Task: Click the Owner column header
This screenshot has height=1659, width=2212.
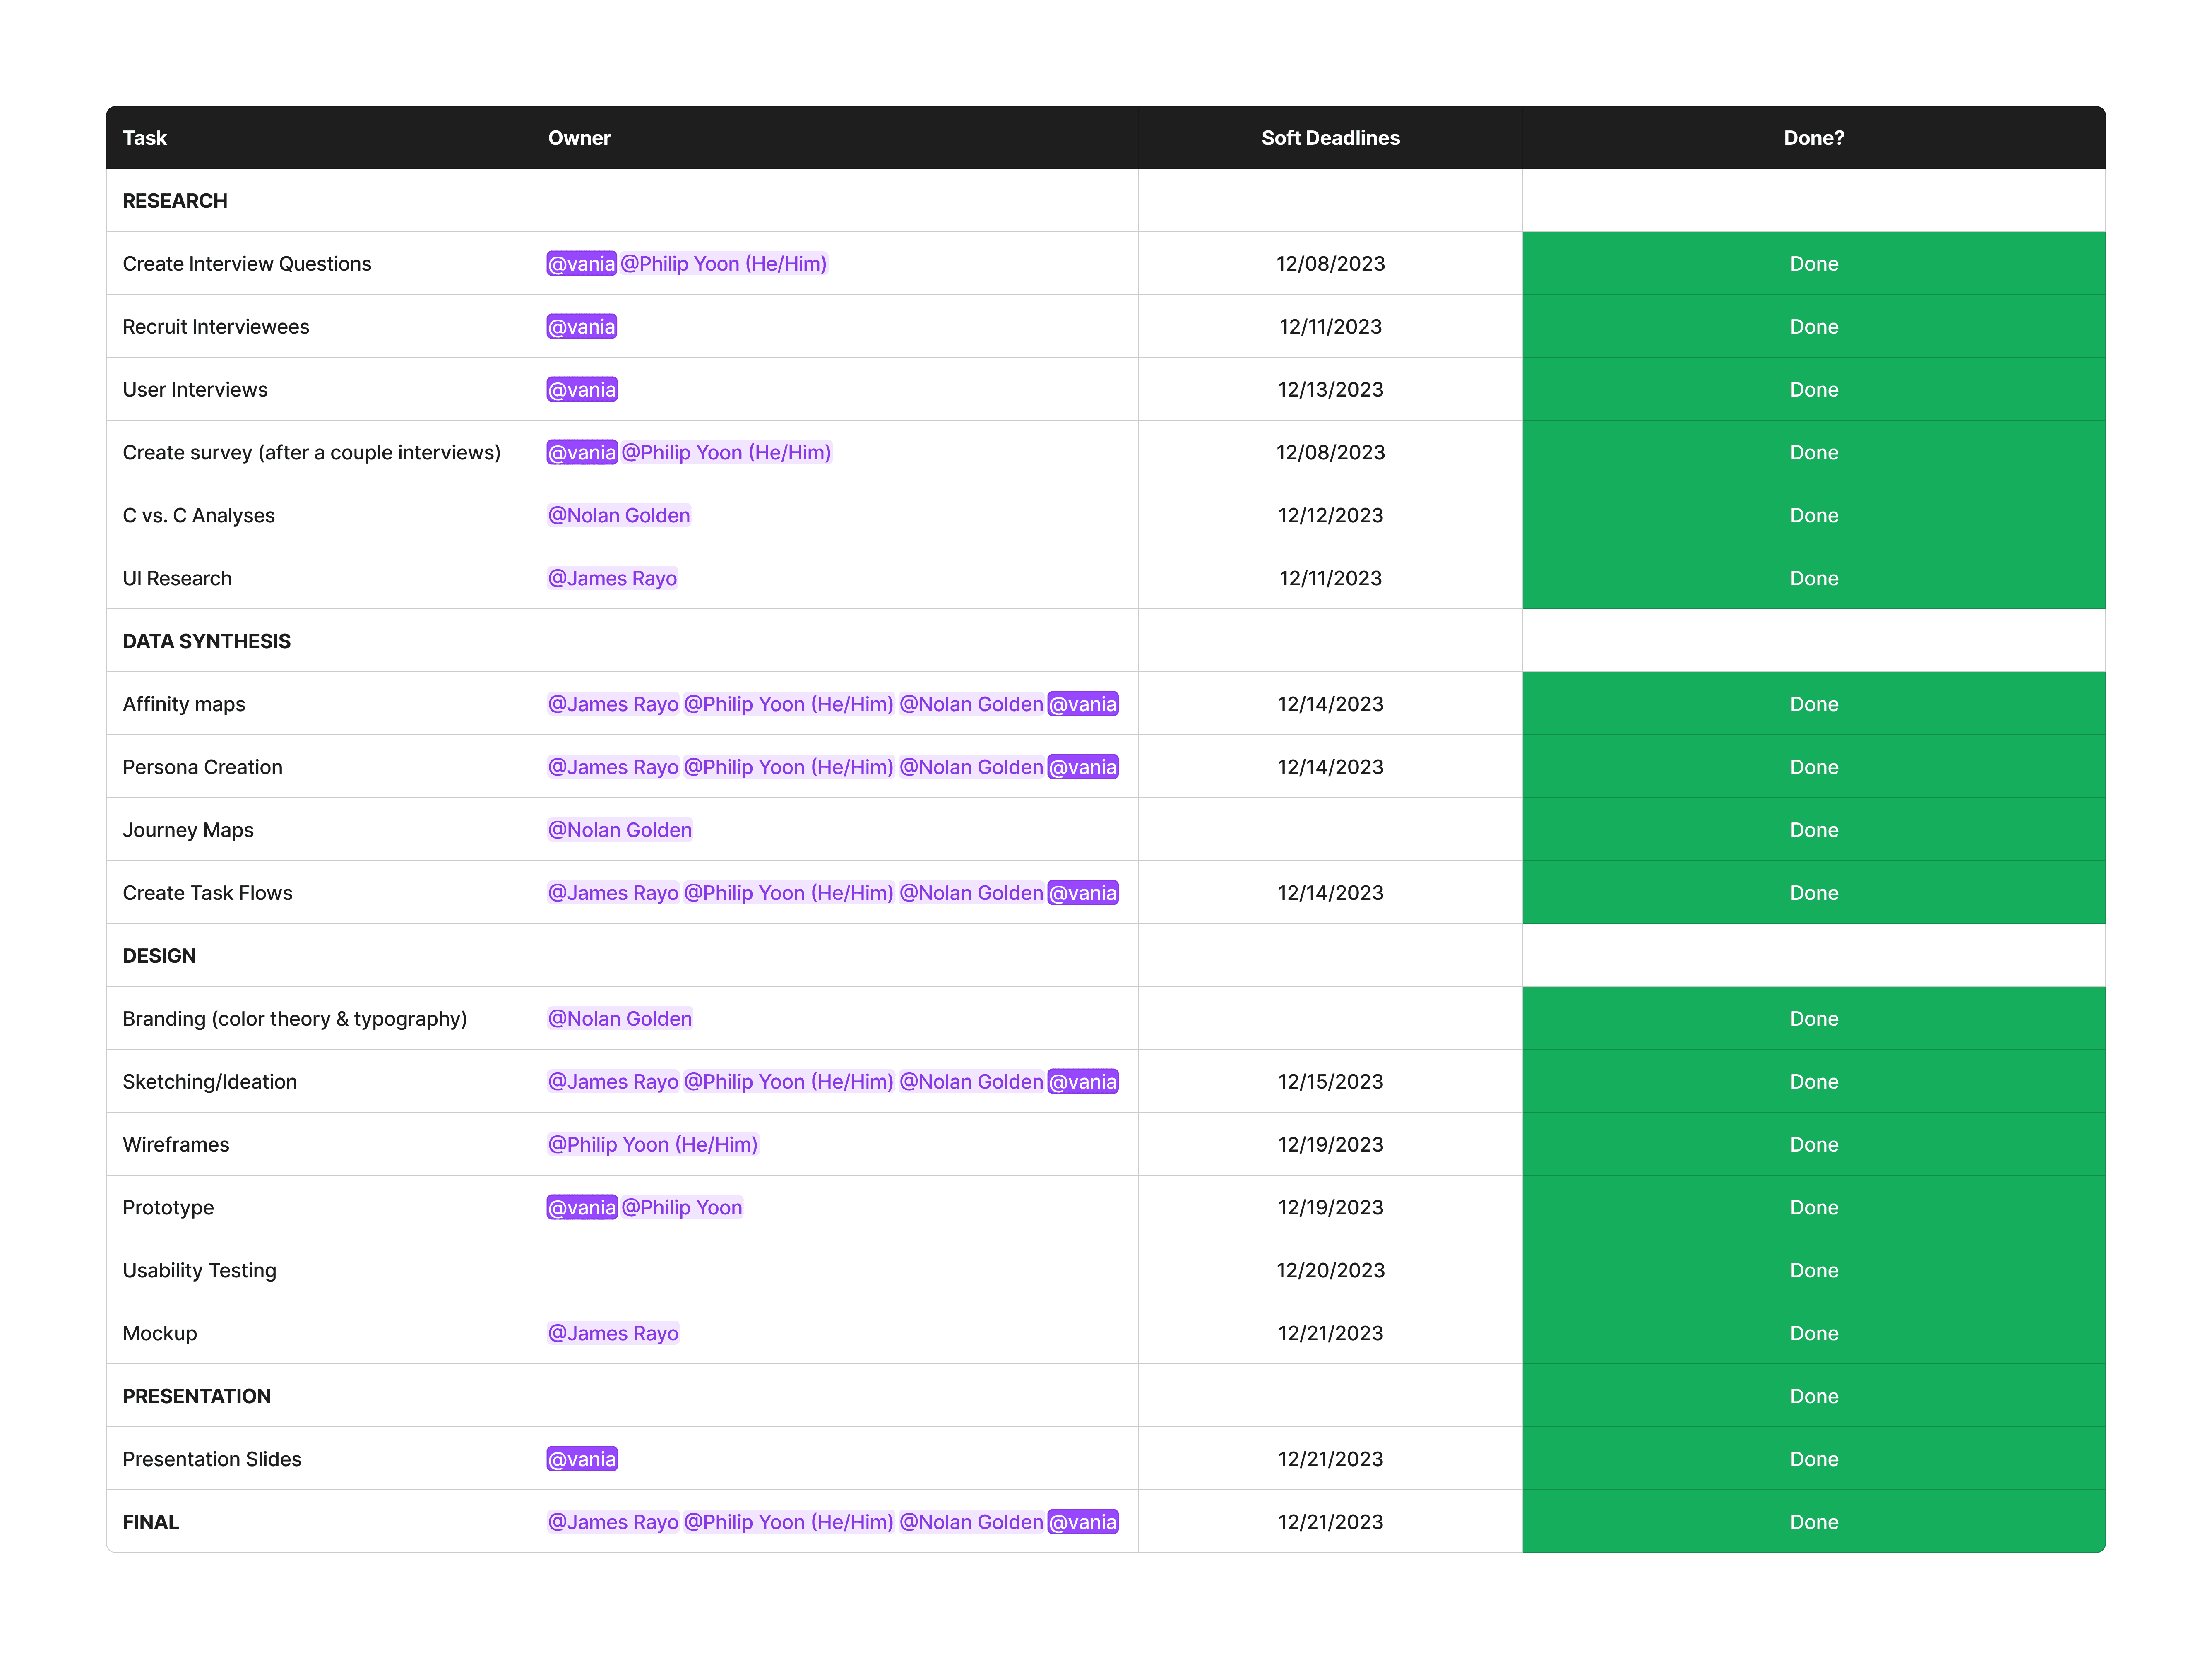Action: pos(579,138)
